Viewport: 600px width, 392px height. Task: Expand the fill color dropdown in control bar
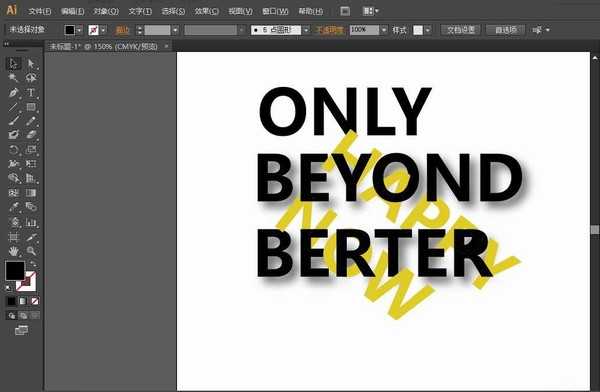[79, 30]
